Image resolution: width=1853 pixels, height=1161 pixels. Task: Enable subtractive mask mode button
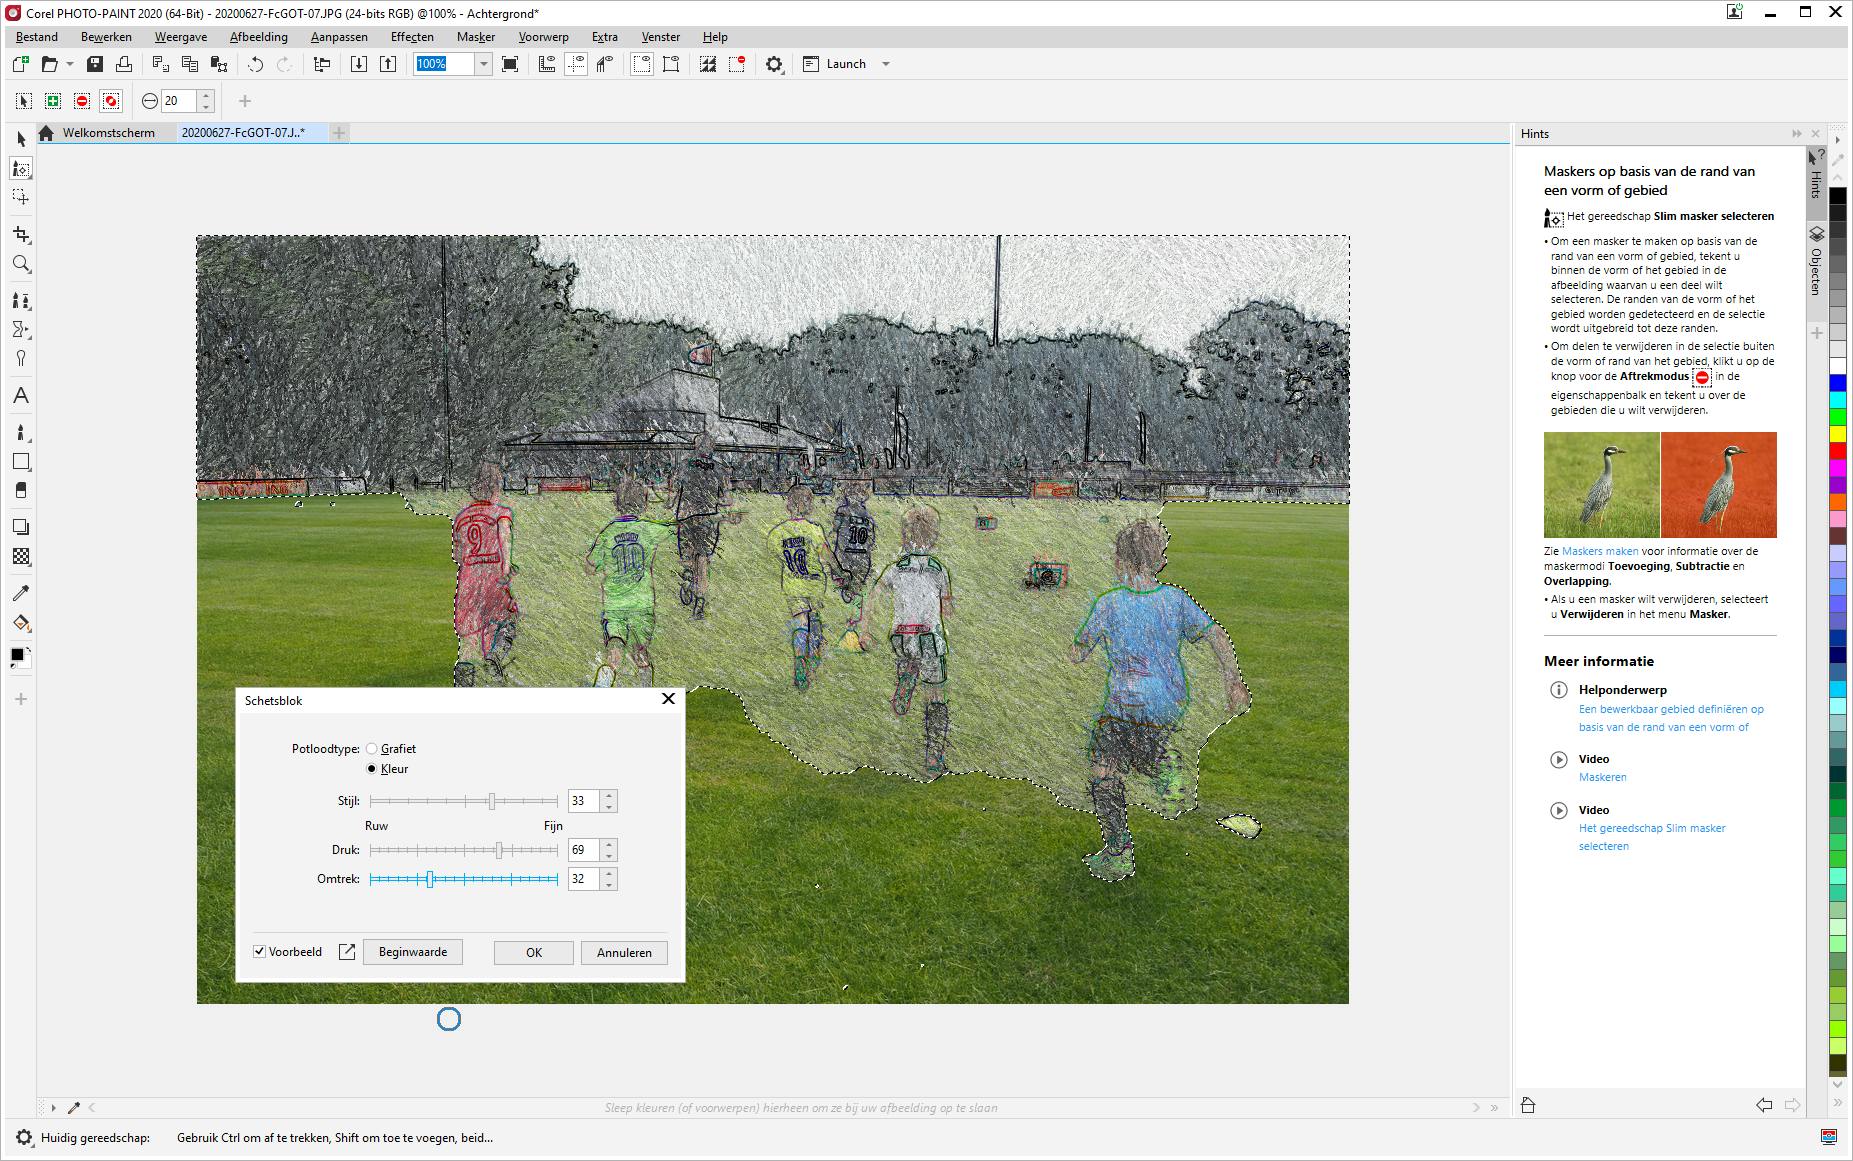82,101
